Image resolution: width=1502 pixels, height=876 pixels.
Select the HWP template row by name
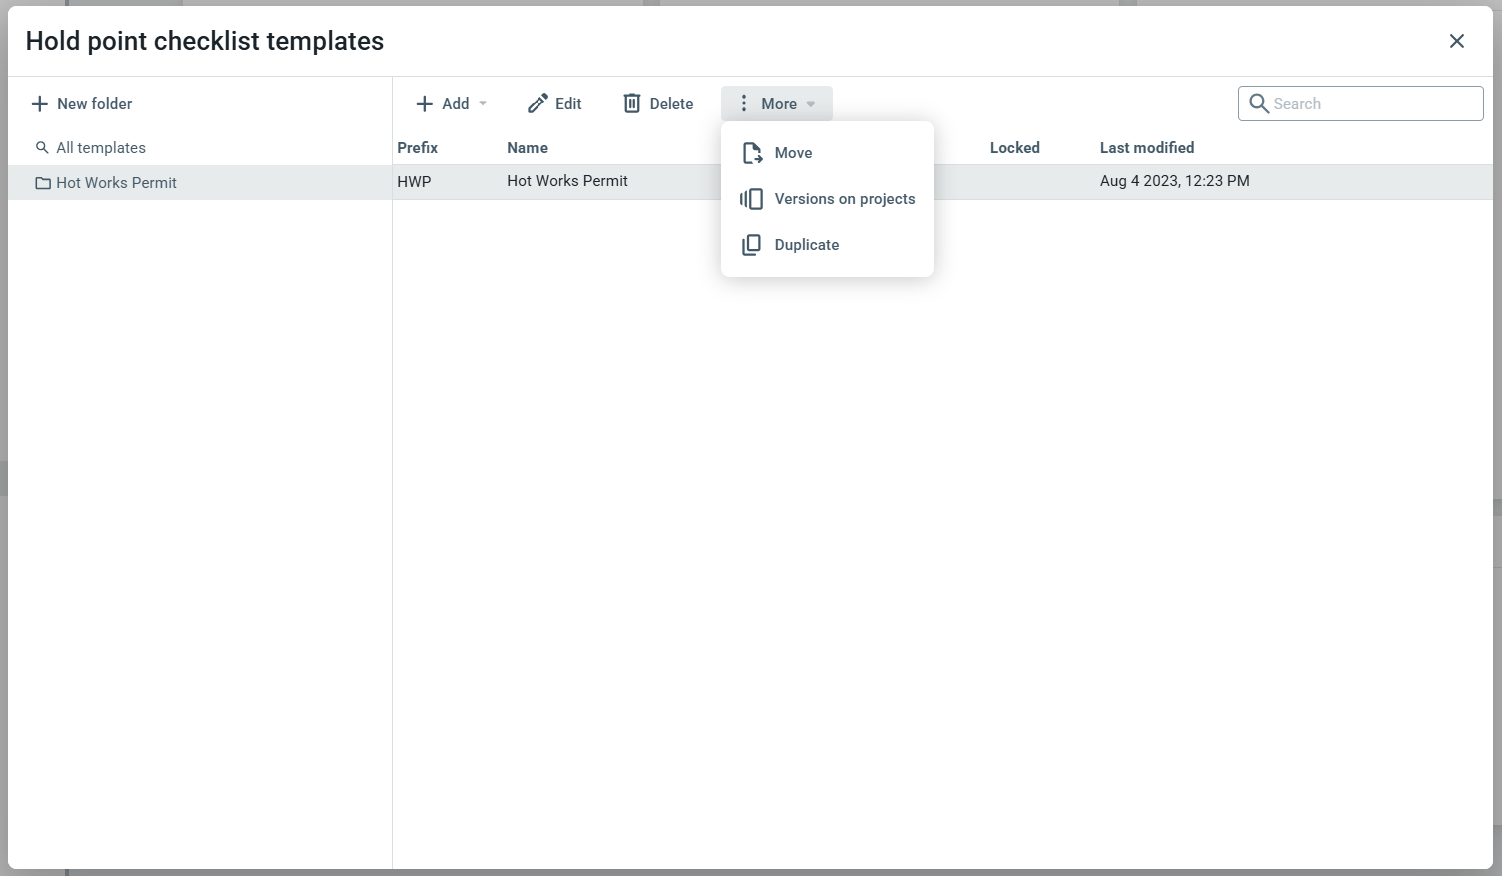click(x=567, y=181)
